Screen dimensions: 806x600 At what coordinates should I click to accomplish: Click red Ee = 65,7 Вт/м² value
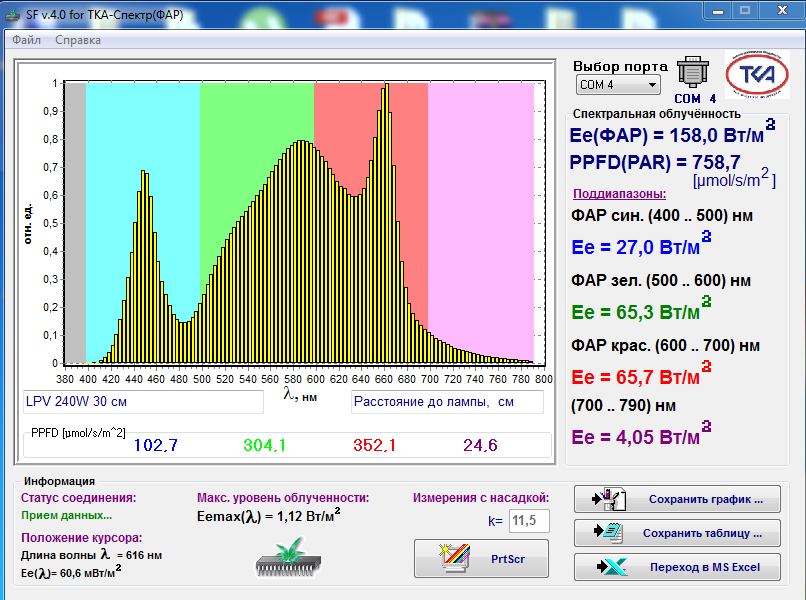(x=641, y=375)
